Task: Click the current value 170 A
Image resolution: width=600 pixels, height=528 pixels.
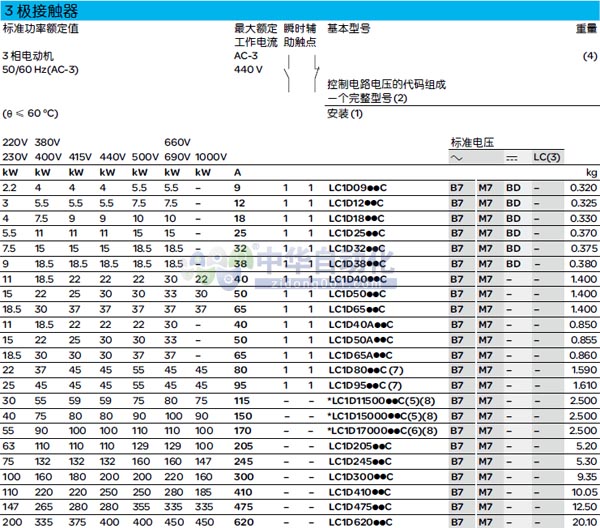Action: click(243, 431)
